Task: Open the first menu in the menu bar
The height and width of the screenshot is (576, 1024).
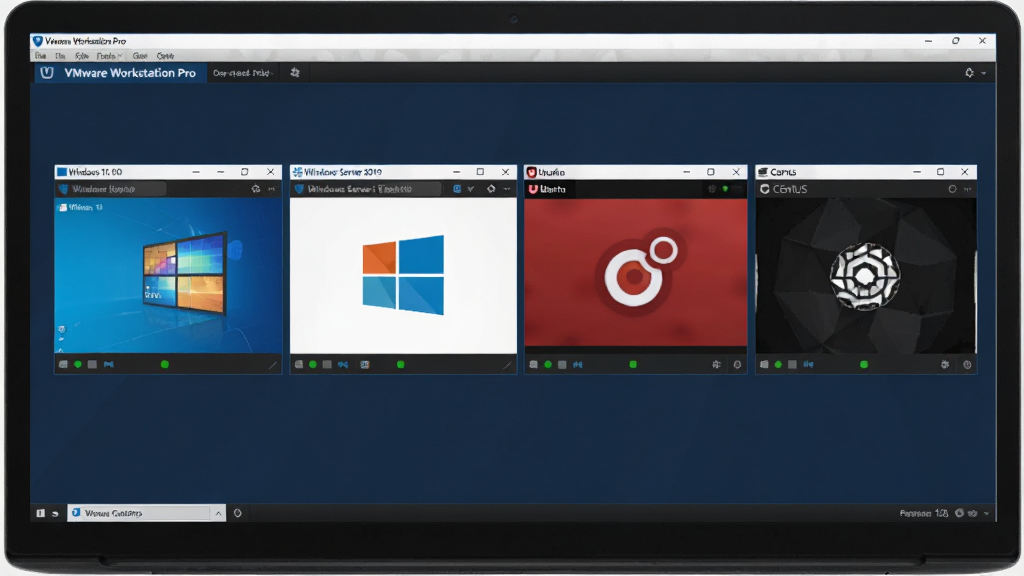Action: click(40, 56)
